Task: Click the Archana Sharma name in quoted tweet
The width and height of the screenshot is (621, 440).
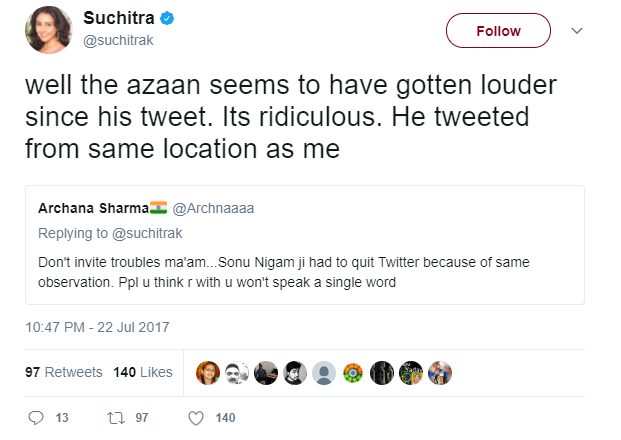Action: [x=92, y=209]
